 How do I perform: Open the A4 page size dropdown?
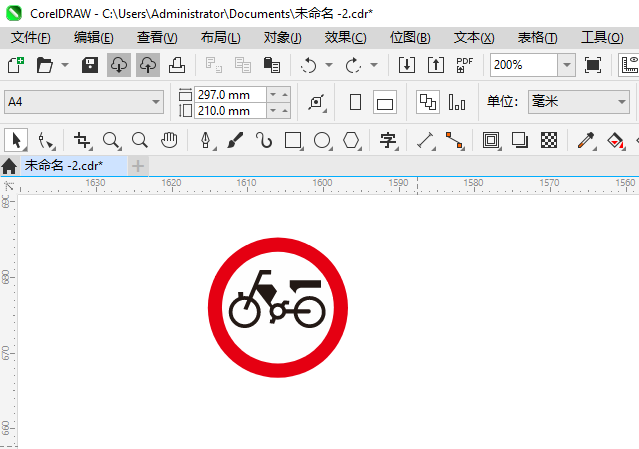click(x=84, y=102)
